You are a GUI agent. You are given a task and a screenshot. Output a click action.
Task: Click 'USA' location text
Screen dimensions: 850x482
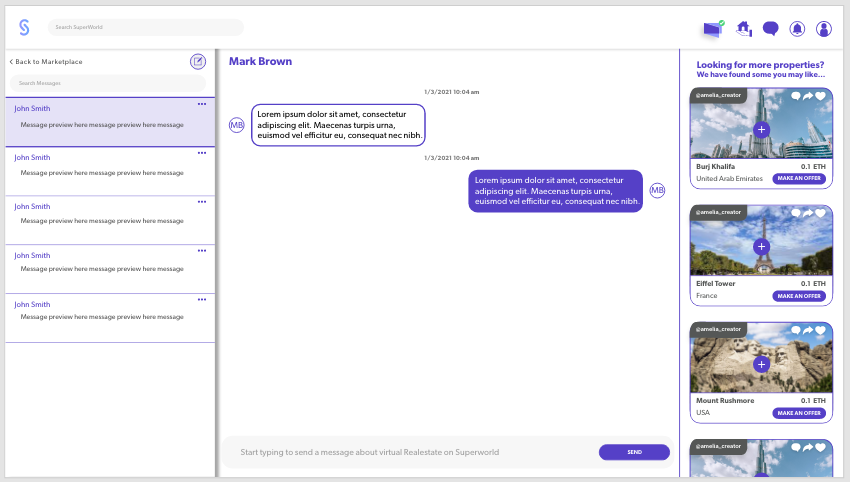point(703,413)
